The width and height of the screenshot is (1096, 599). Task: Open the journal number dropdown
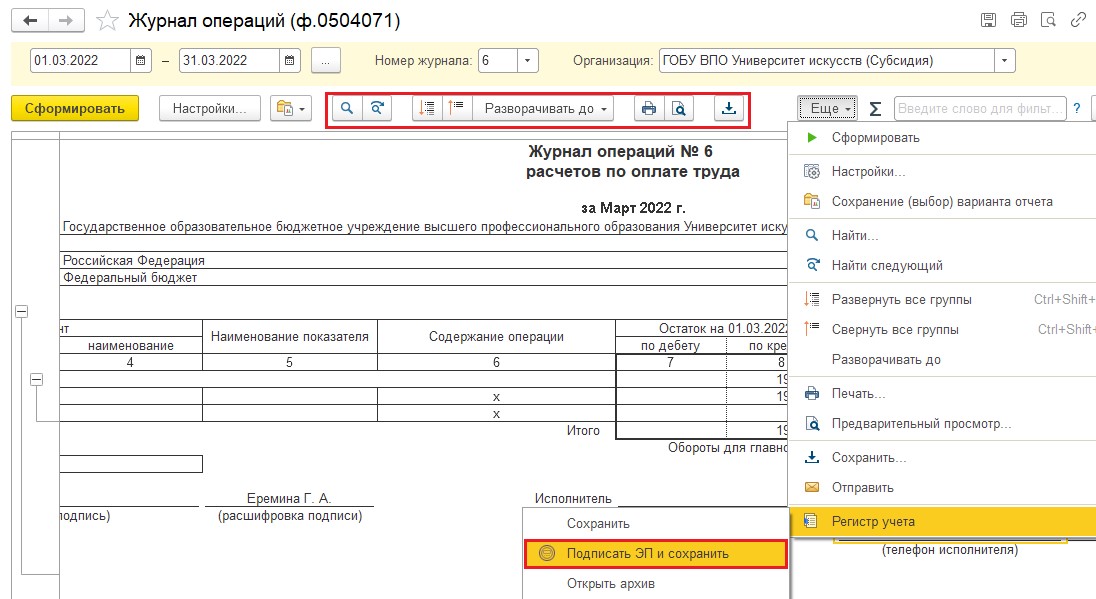[528, 61]
